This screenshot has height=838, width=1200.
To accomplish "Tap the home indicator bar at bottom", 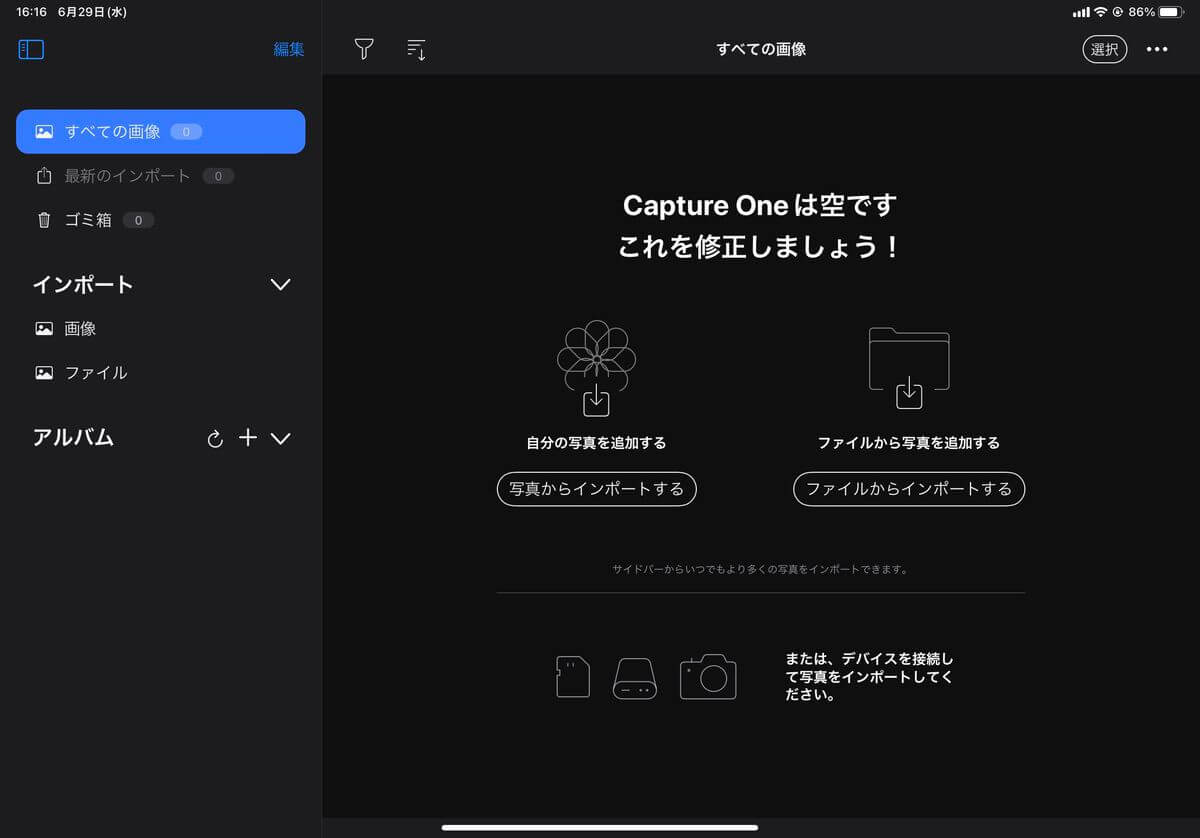I will click(600, 827).
